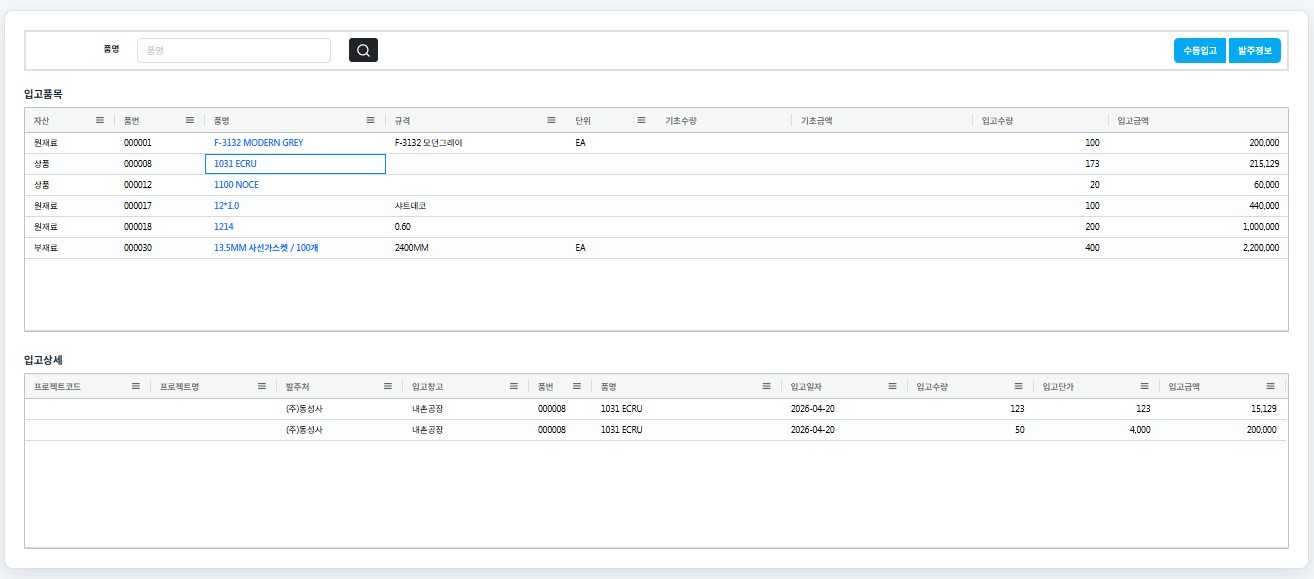Click the magnifier search button
This screenshot has width=1314, height=579.
point(363,50)
